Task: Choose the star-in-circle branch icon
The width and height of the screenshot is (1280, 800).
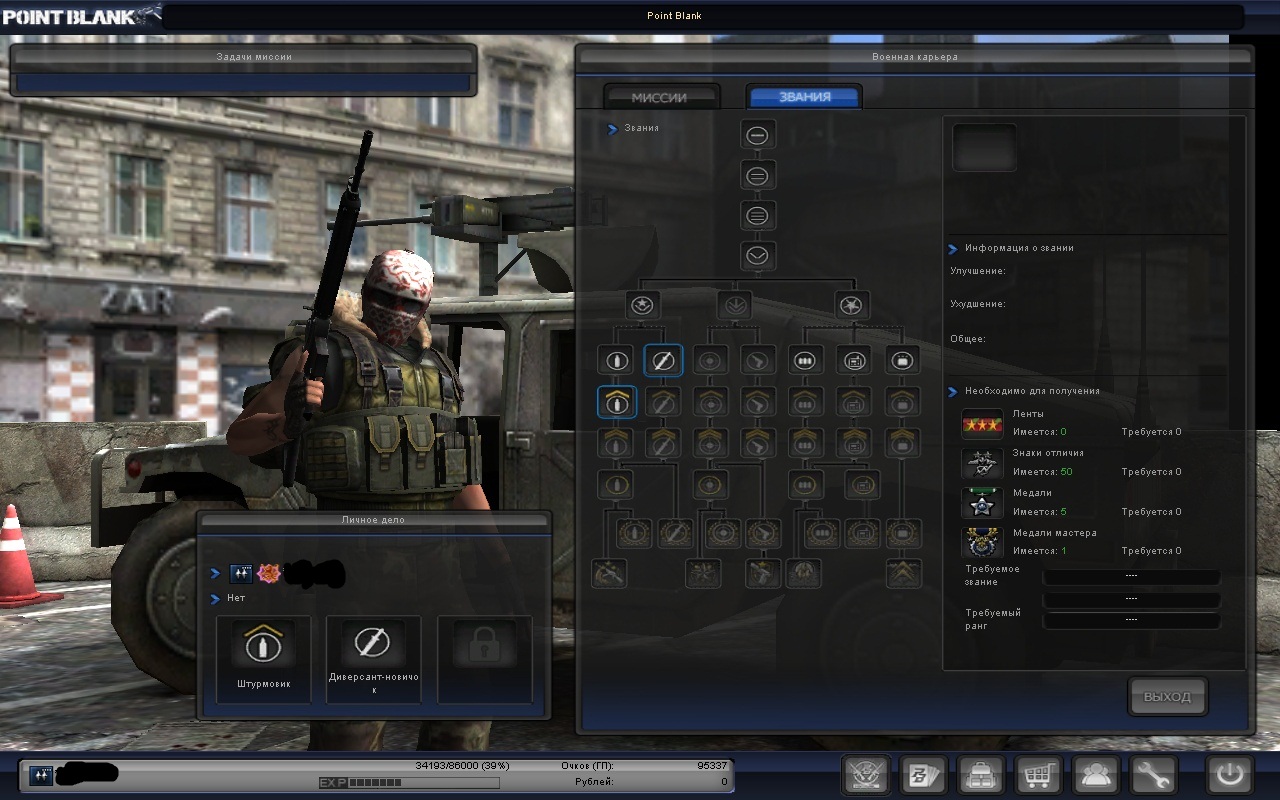Action: click(642, 305)
